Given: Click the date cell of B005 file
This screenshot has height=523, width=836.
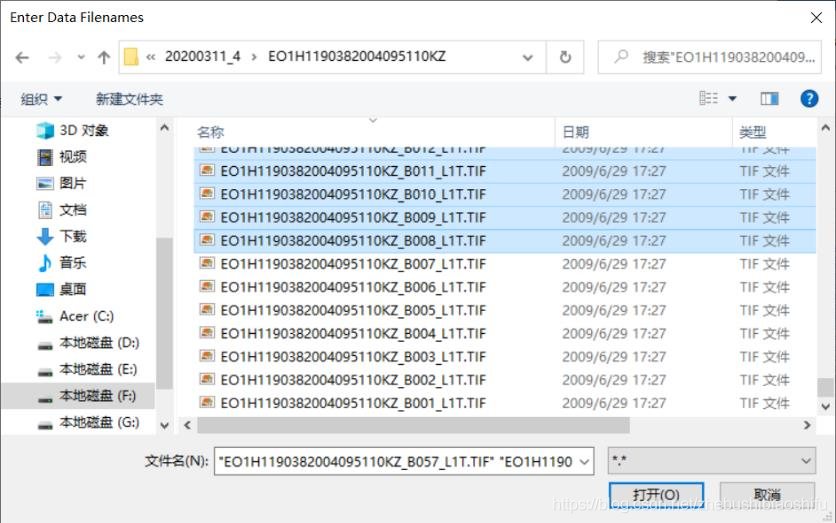Looking at the screenshot, I should coord(614,310).
